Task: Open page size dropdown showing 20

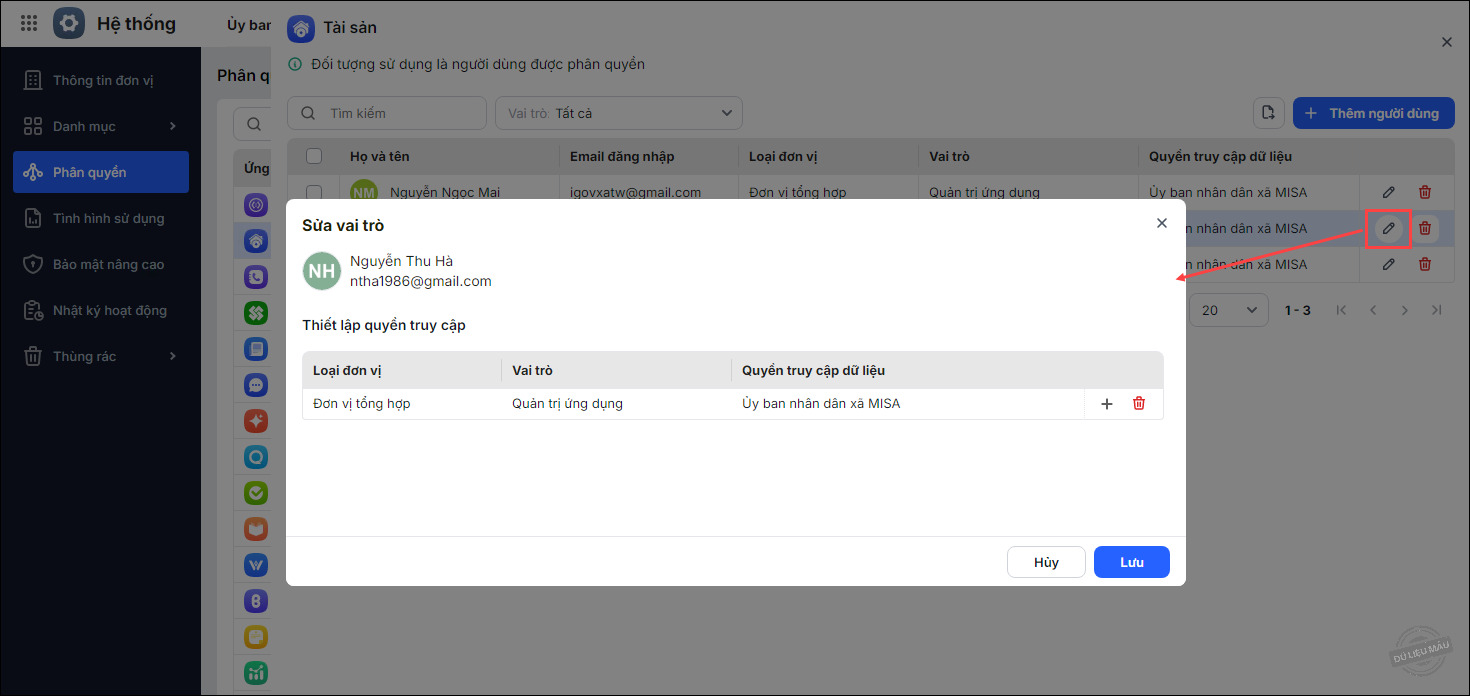Action: [x=1228, y=310]
